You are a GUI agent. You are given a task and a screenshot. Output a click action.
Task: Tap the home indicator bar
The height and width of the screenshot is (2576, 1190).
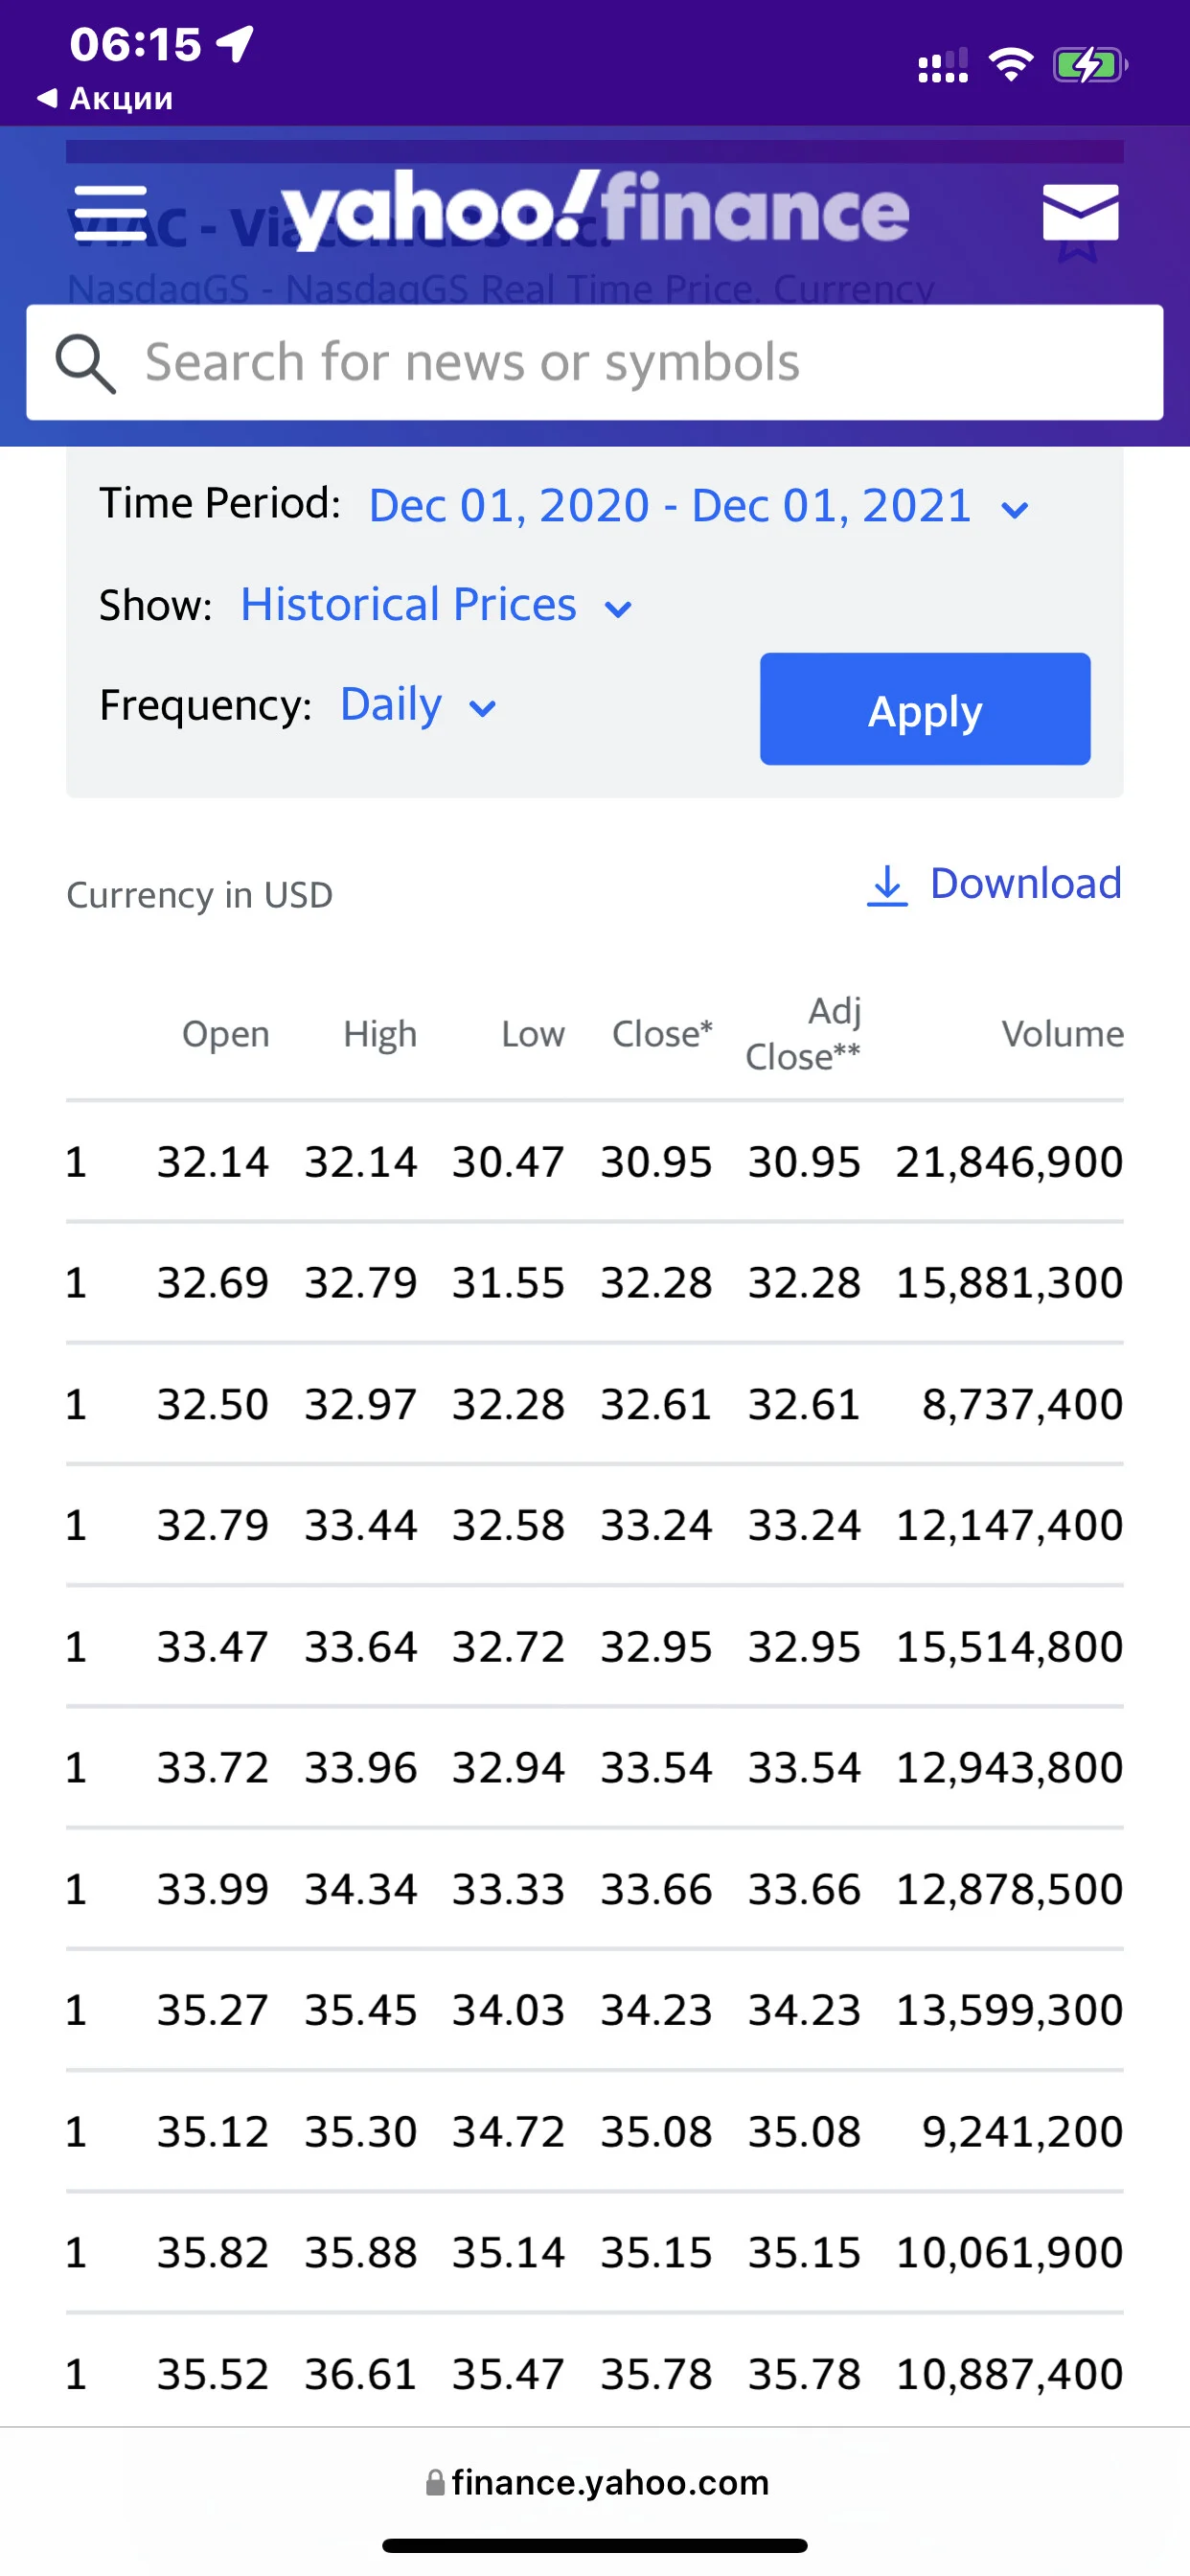pos(595,2545)
